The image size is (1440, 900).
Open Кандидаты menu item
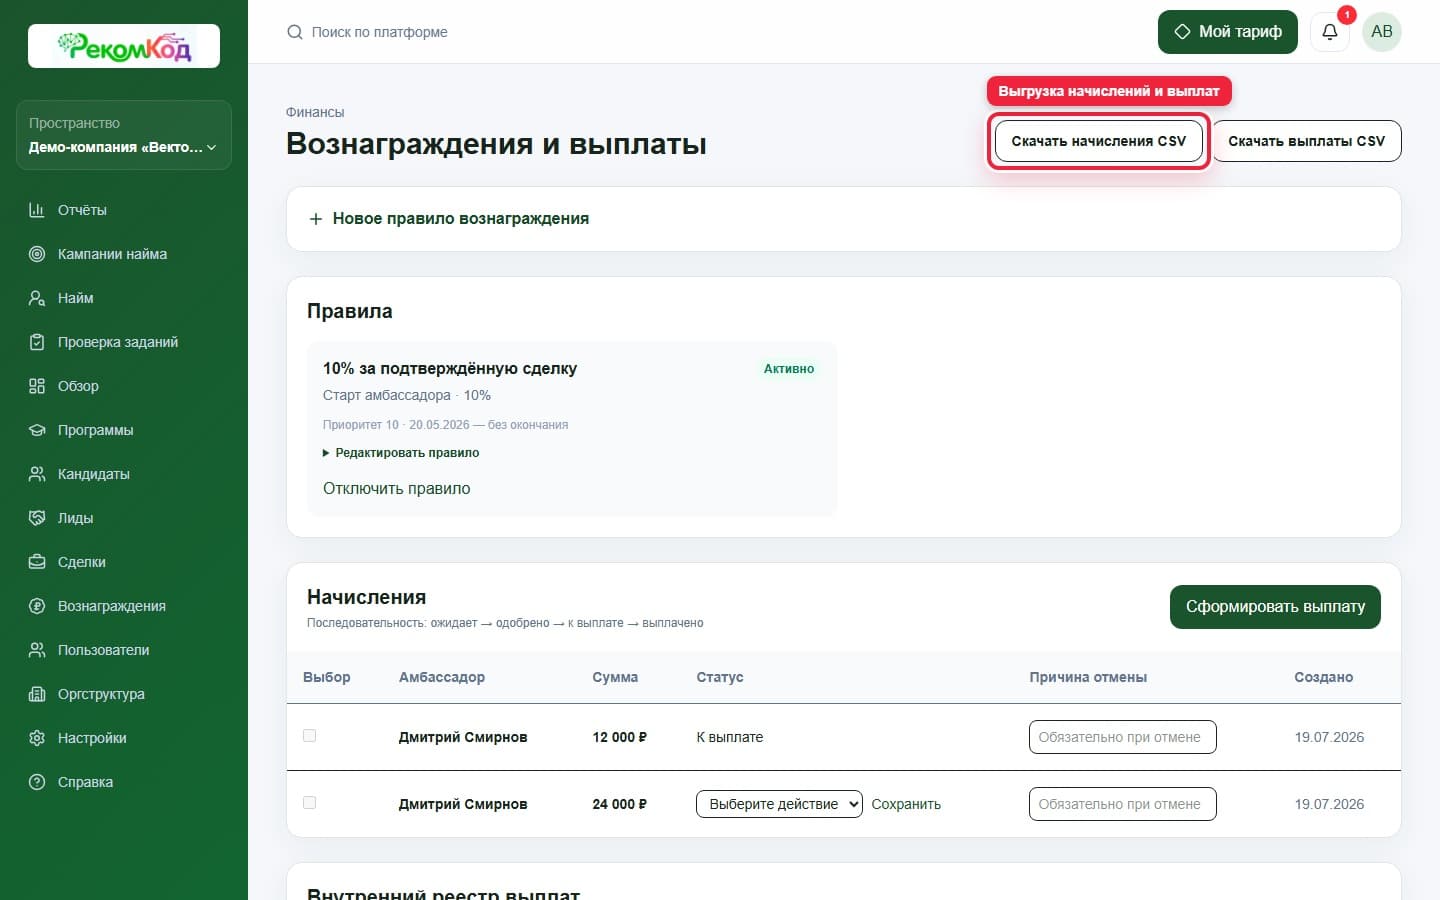[124, 474]
